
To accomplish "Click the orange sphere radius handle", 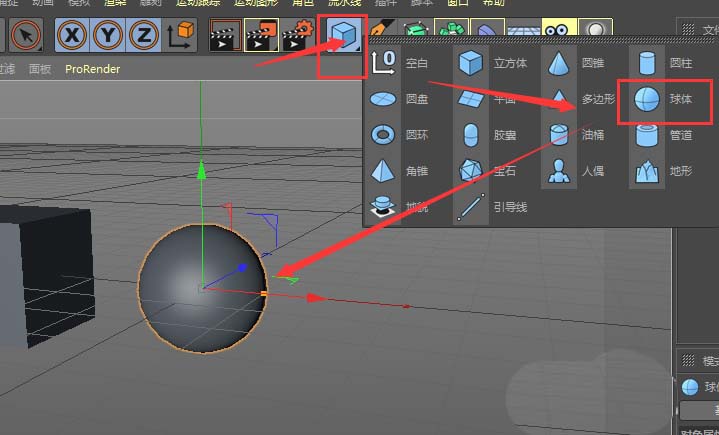I will pyautogui.click(x=264, y=293).
